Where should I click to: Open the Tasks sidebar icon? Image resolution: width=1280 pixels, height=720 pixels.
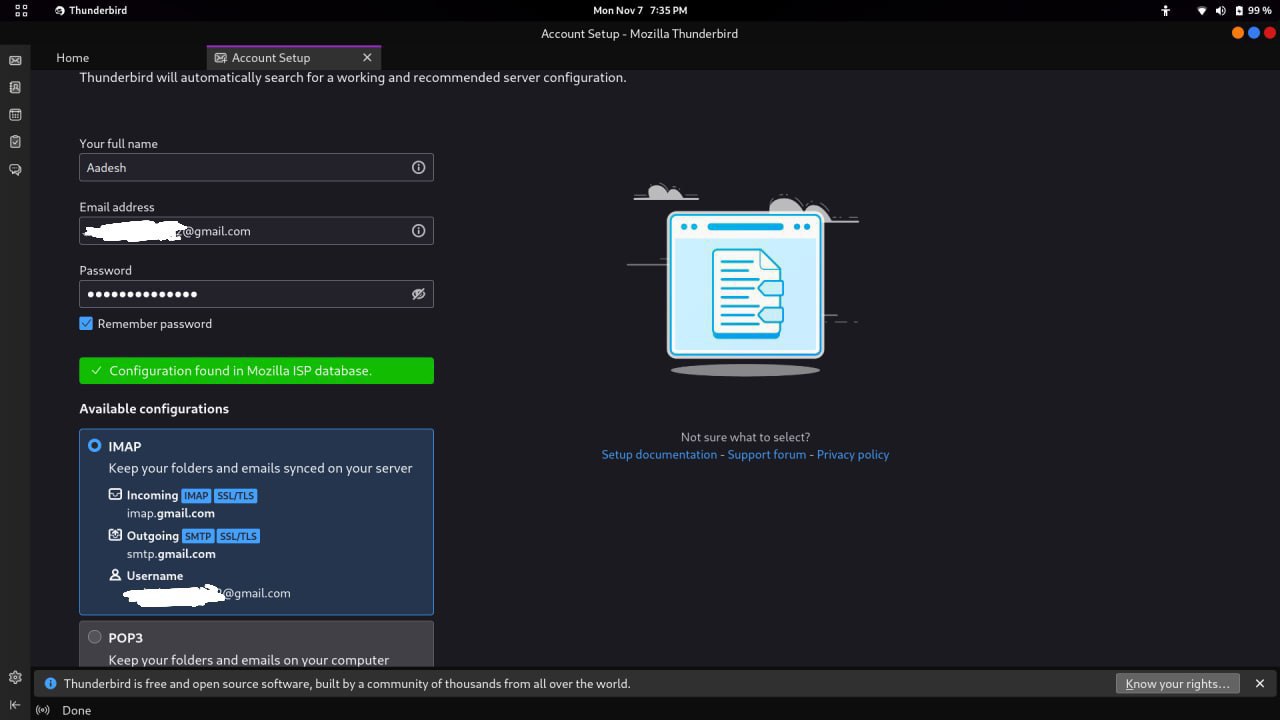14,141
